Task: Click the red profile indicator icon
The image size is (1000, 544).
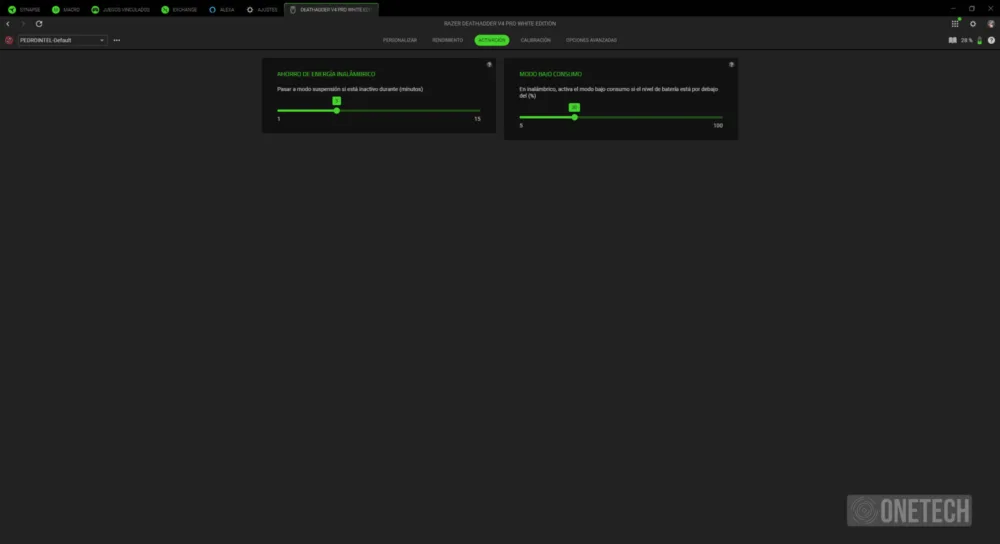Action: [9, 40]
